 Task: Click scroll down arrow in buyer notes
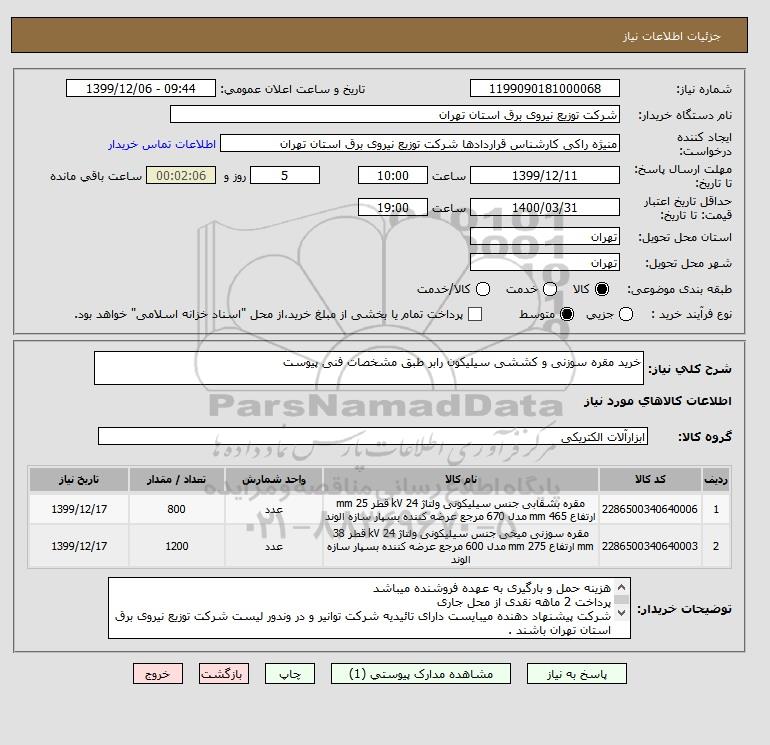[x=621, y=613]
